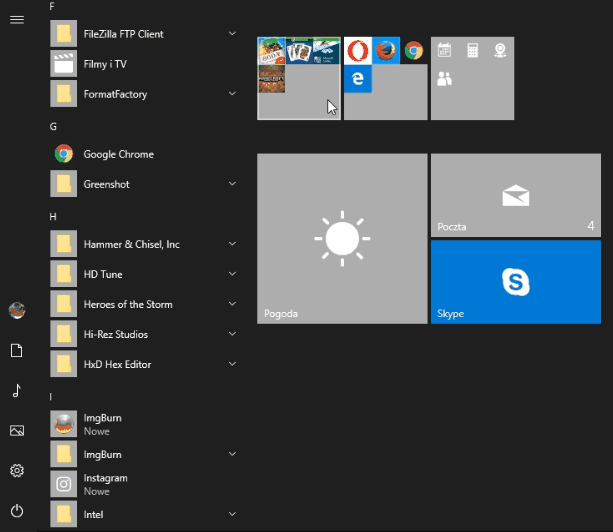The image size is (613, 532).
Task: Jump to letter index via the G header
Action: 53,127
